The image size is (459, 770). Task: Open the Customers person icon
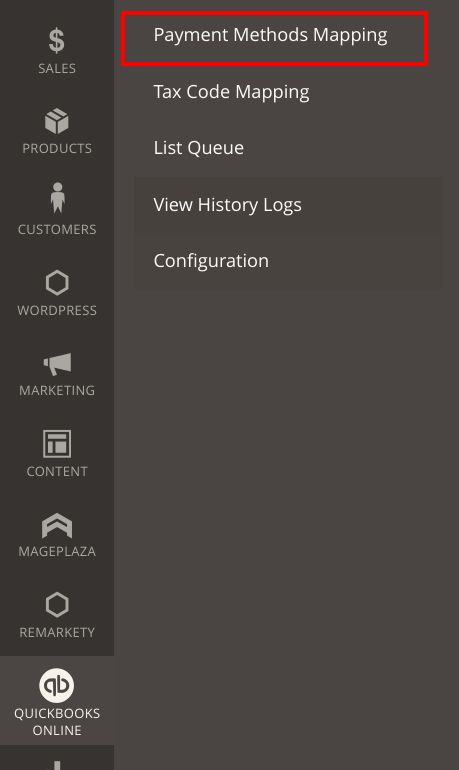(x=57, y=198)
